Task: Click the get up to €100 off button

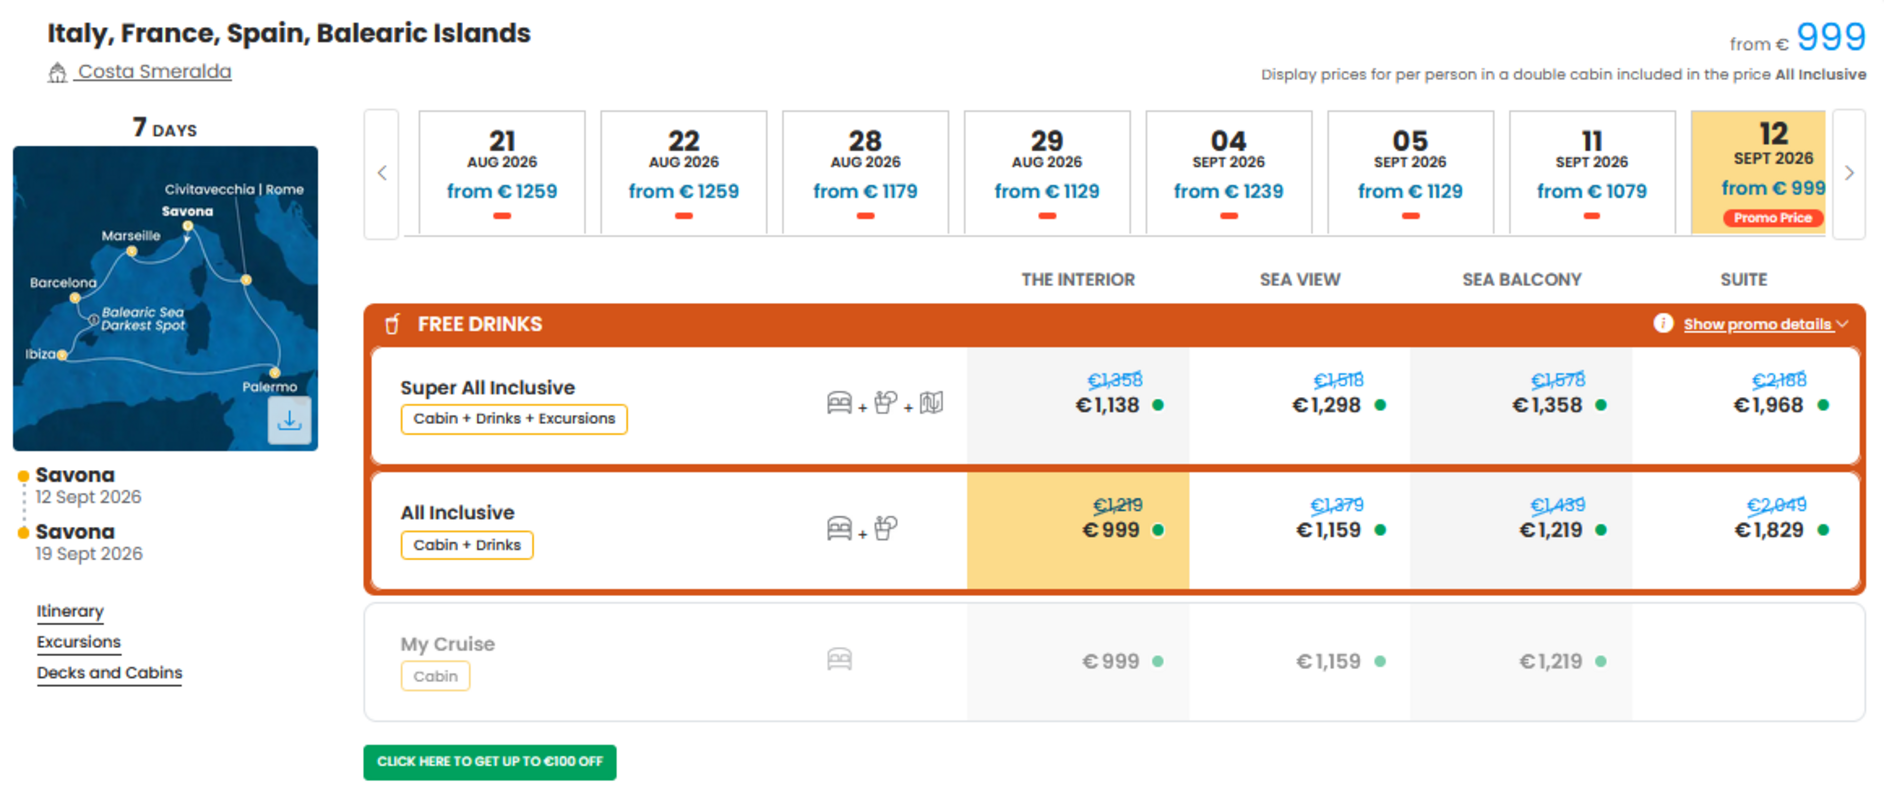Action: tap(490, 762)
